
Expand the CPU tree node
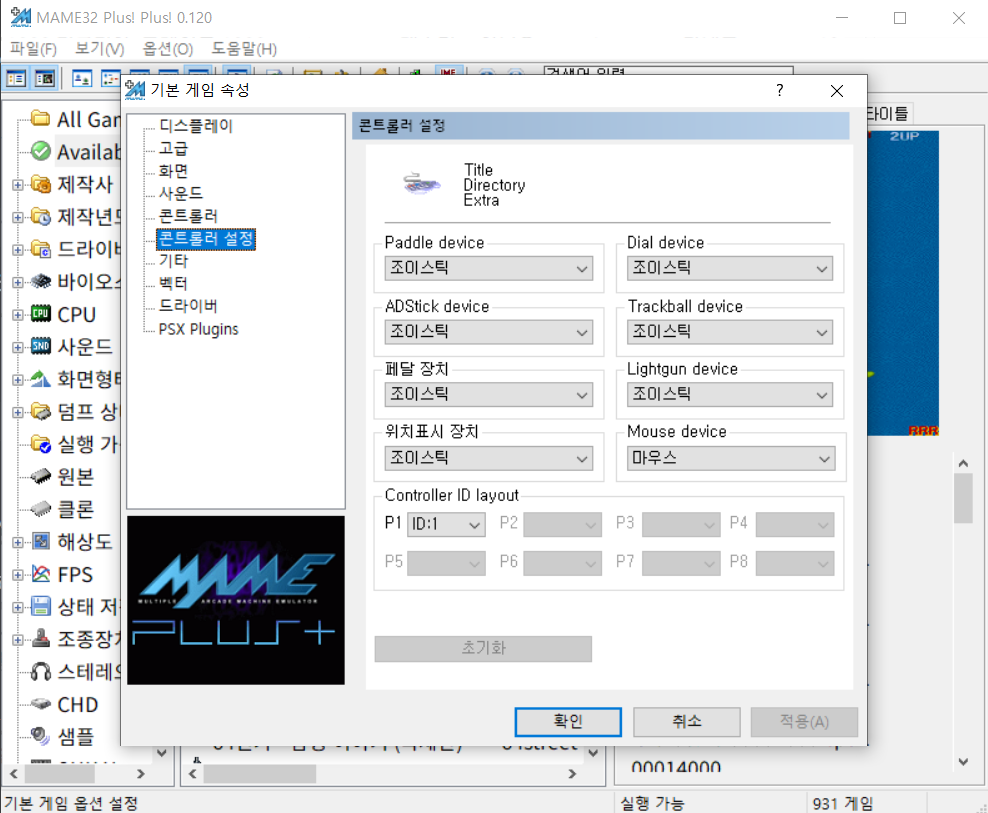18,314
